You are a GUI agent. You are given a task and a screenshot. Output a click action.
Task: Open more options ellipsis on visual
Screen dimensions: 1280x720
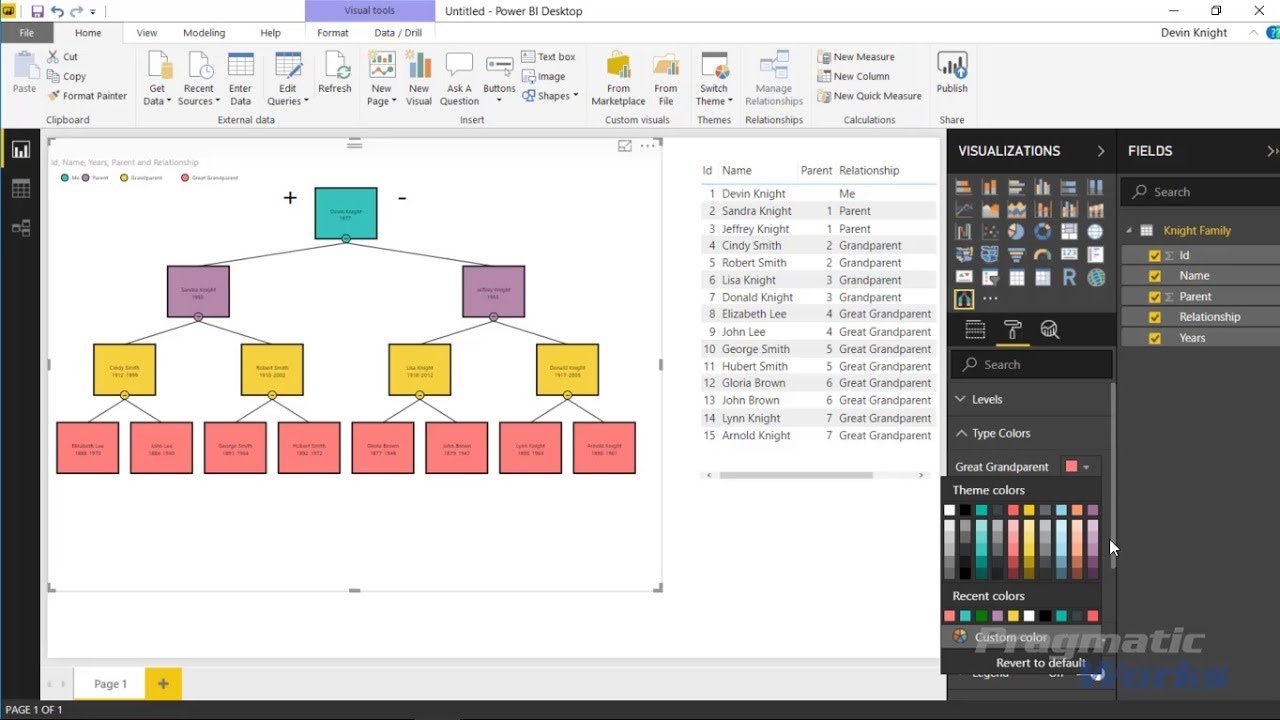648,146
